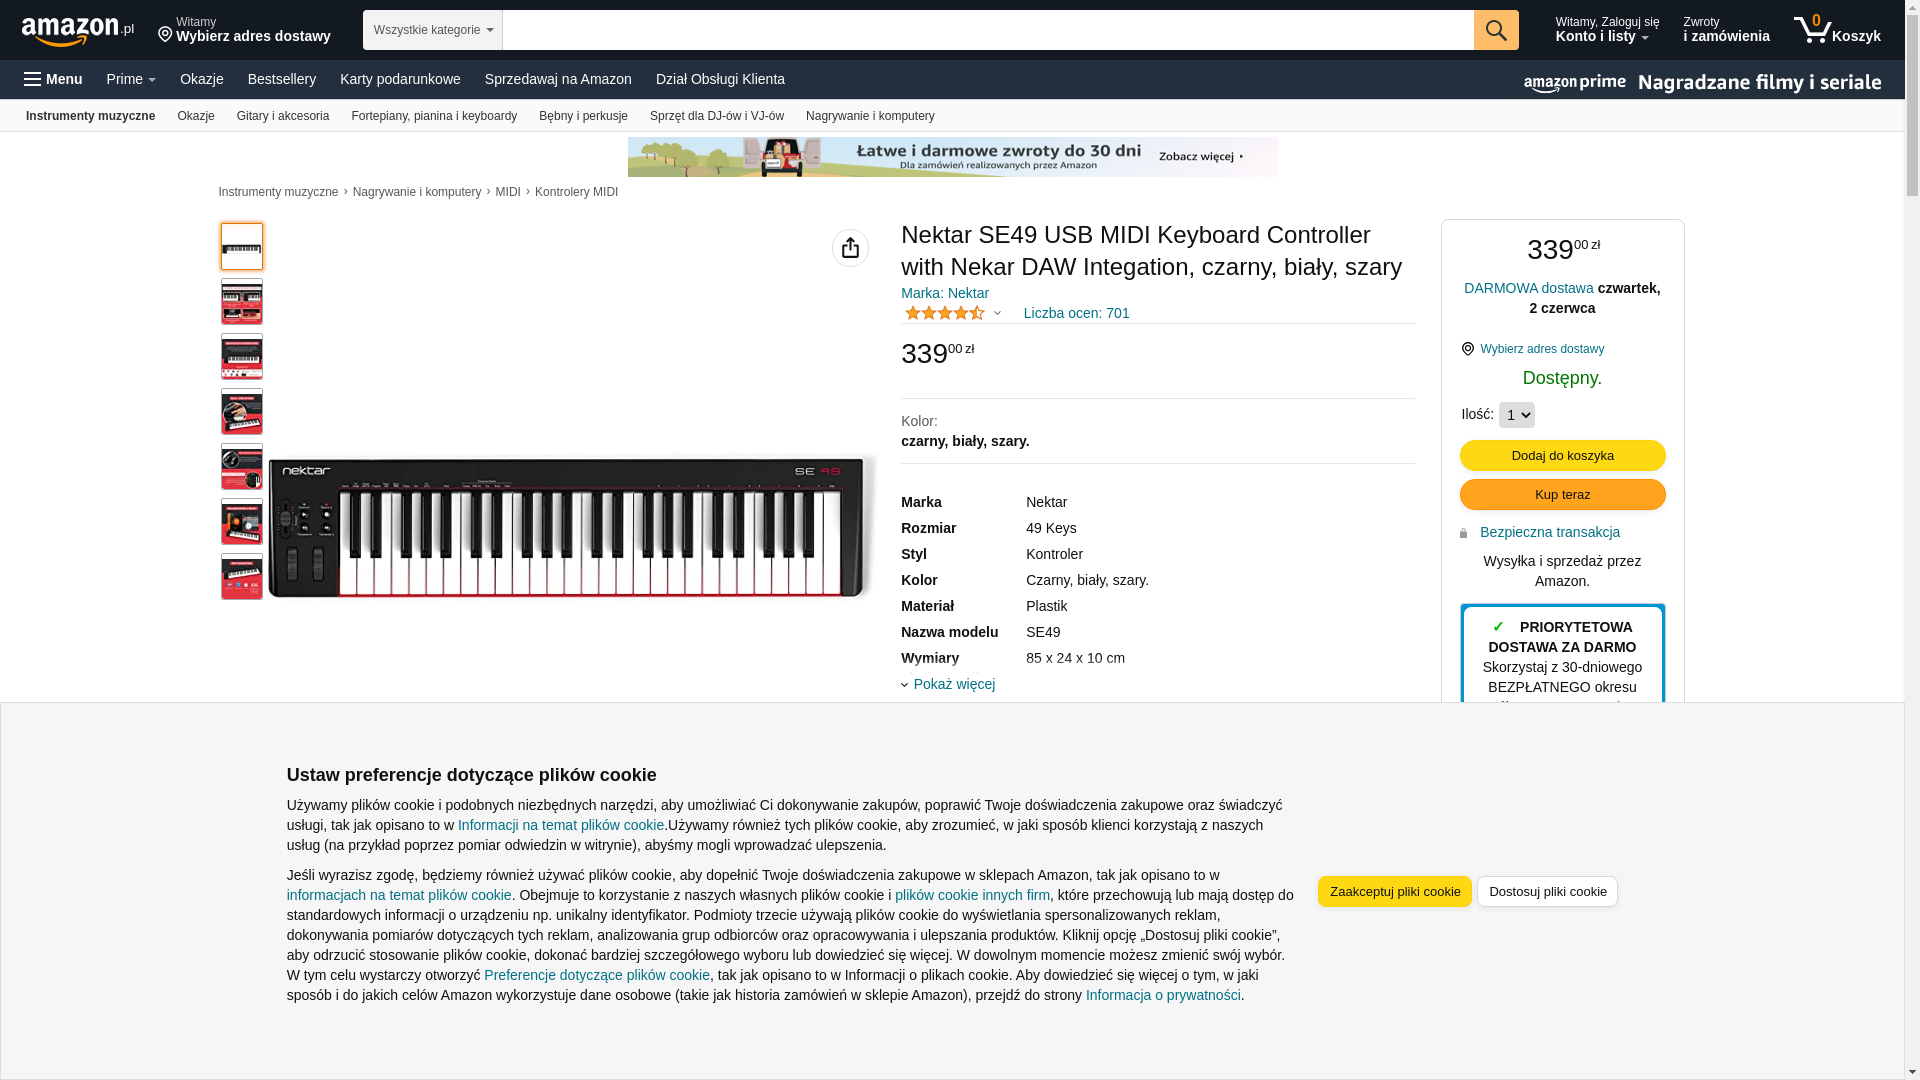The image size is (1920, 1080).
Task: Click the Amazon.pl logo
Action: (77, 31)
